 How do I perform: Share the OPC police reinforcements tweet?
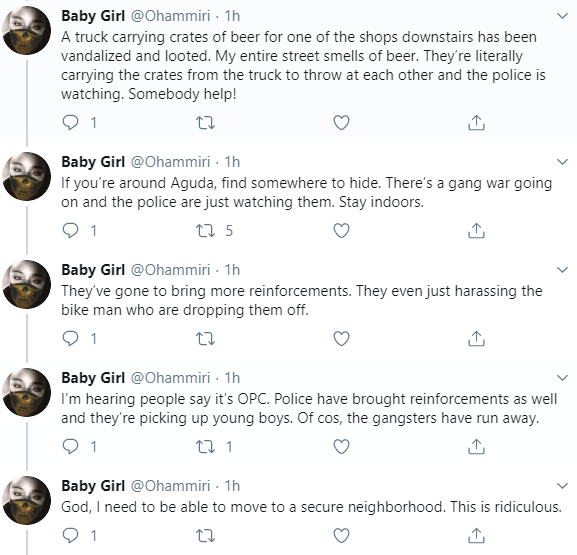coord(476,446)
